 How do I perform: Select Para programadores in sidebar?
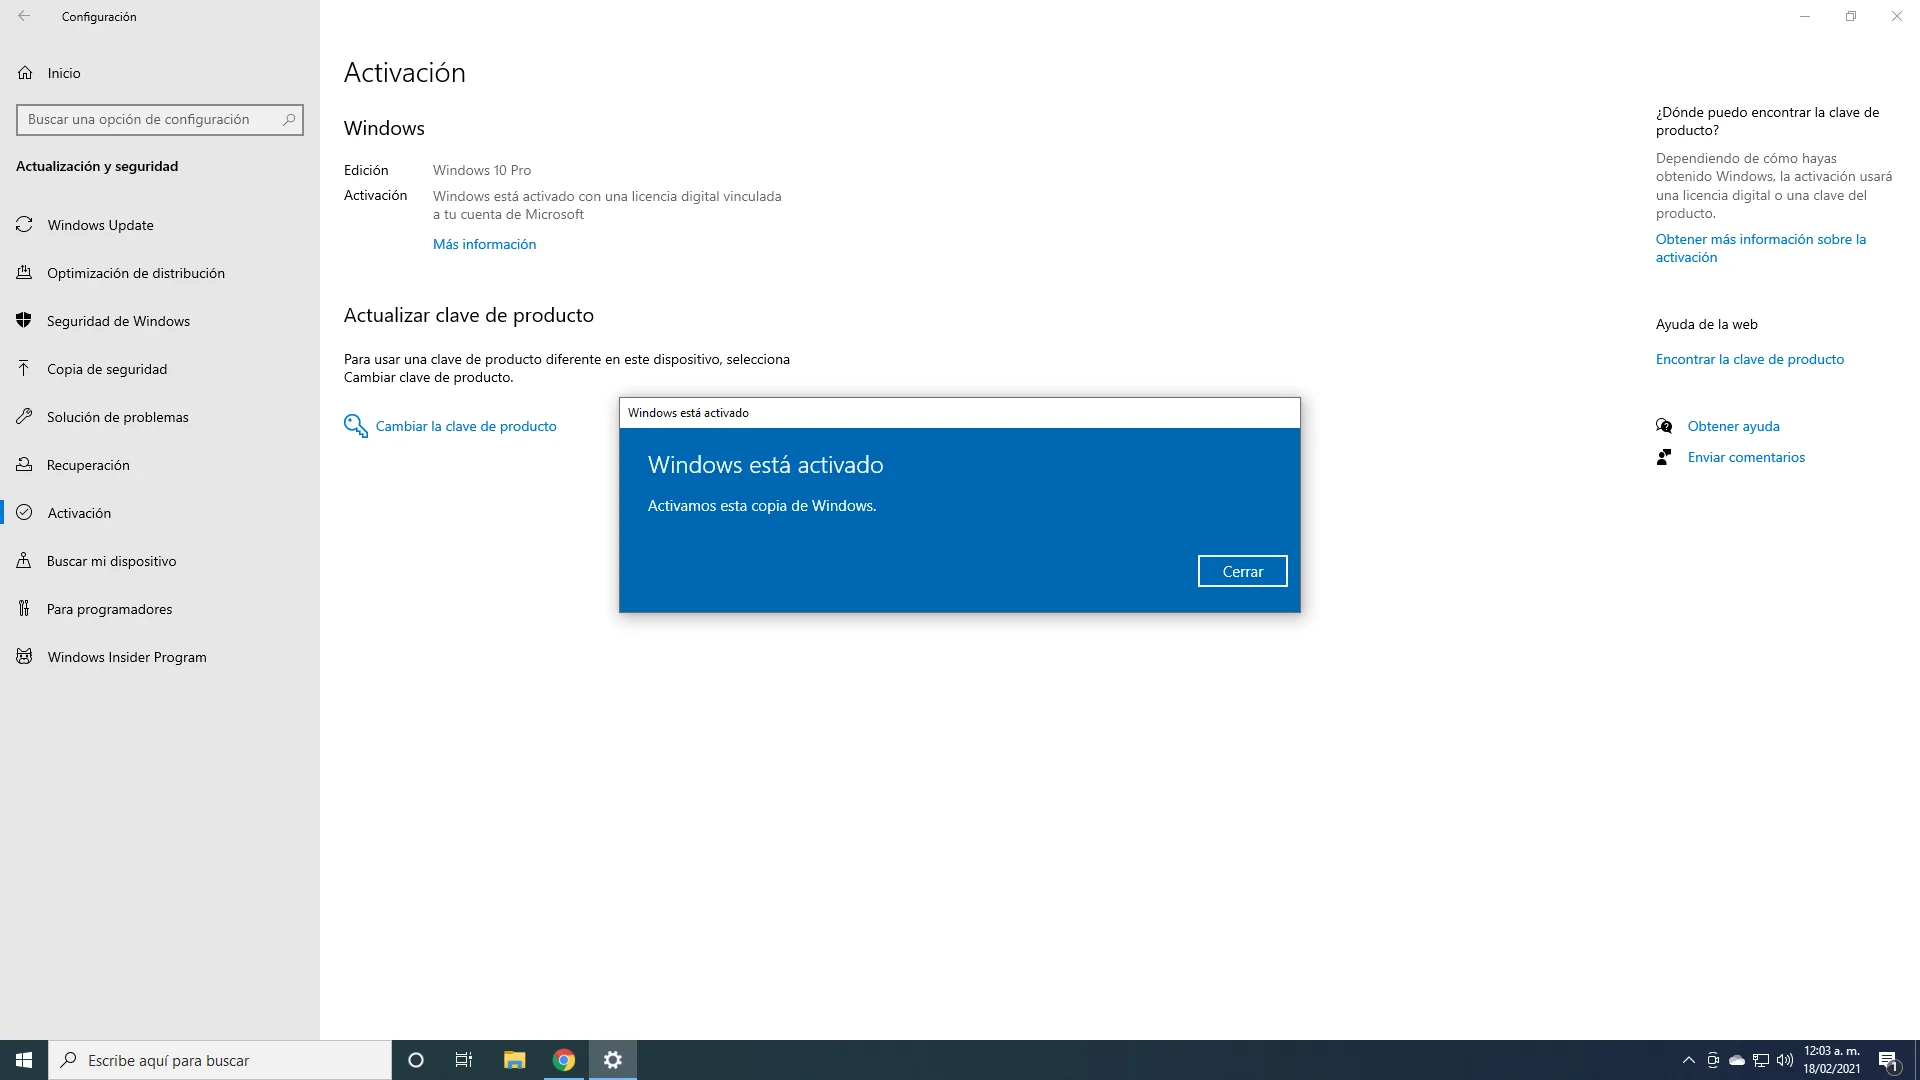(109, 609)
